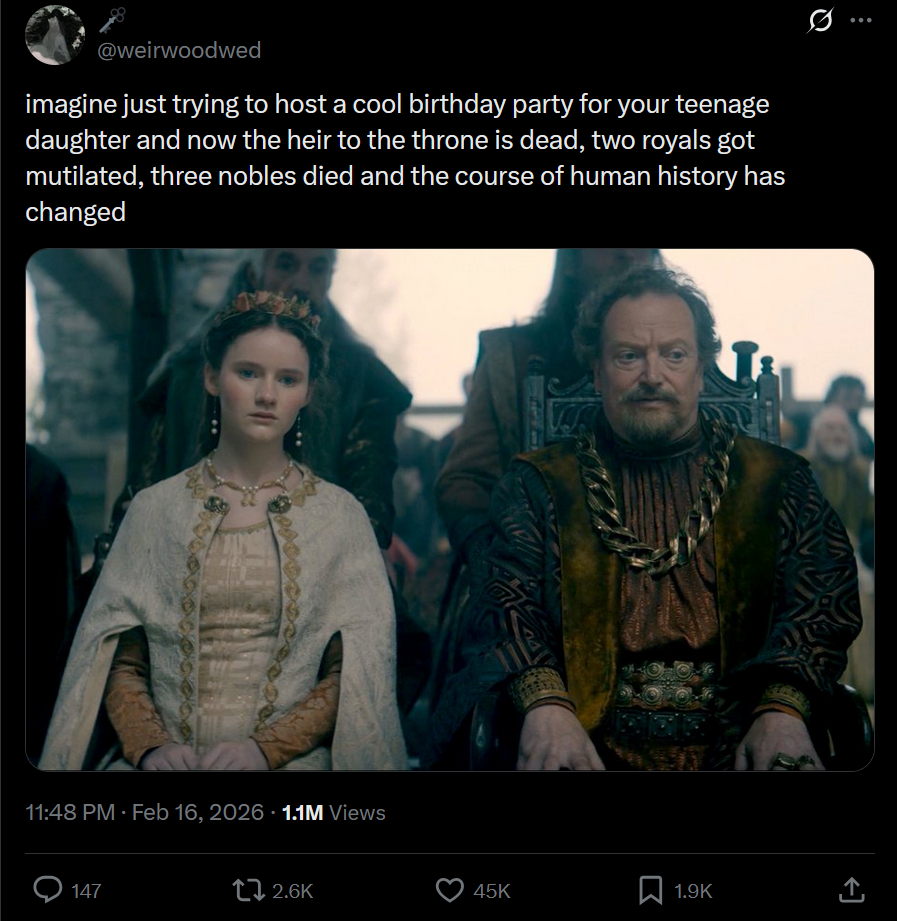Click the reply speech bubble icon
Viewport: 897px width, 921px height.
[48, 889]
